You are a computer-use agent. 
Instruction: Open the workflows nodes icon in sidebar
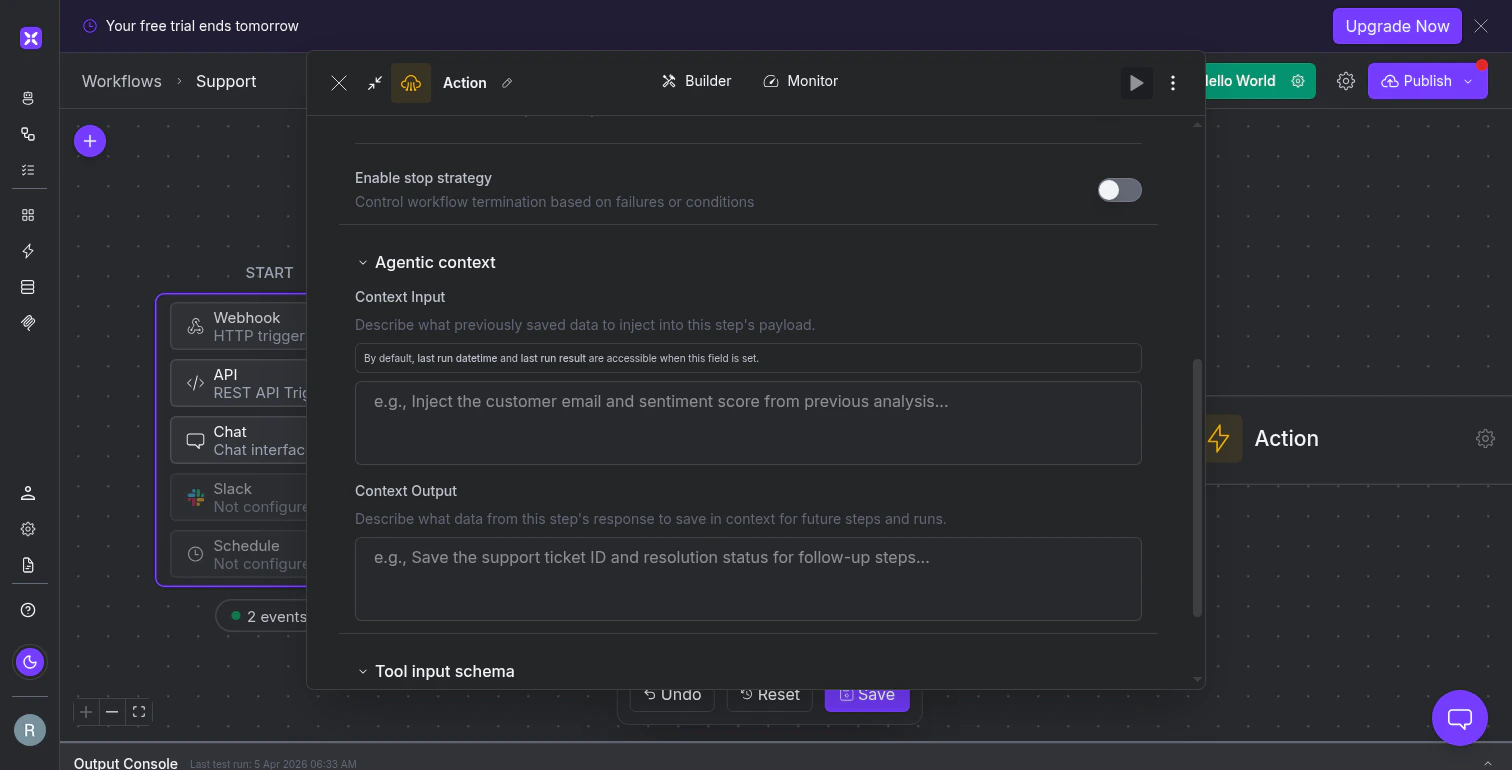tap(28, 134)
